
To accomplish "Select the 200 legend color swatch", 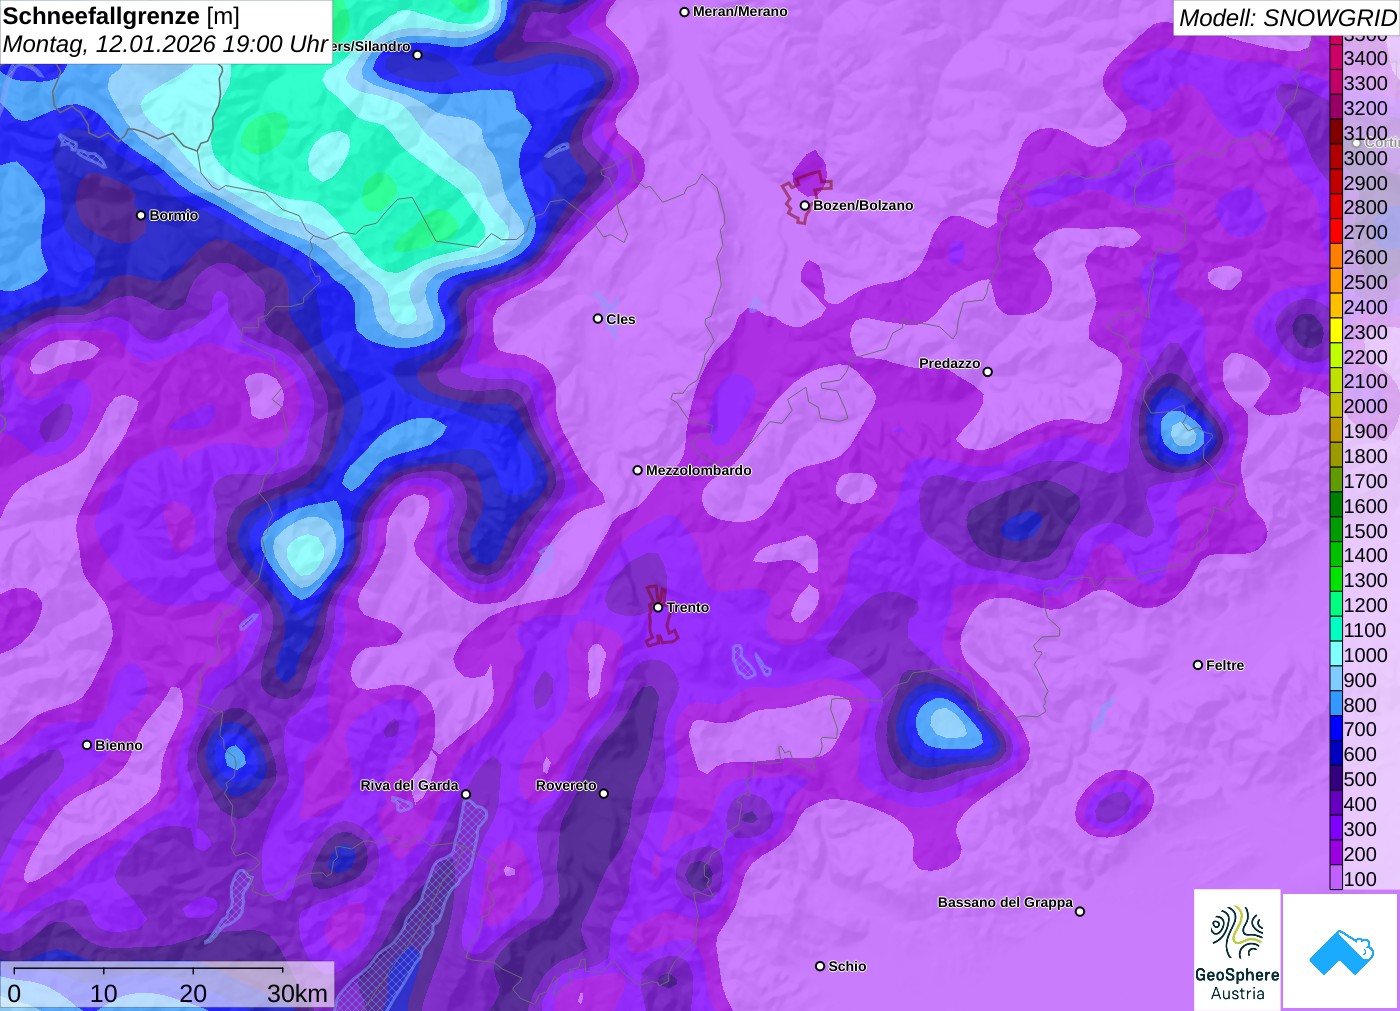I will click(1336, 853).
